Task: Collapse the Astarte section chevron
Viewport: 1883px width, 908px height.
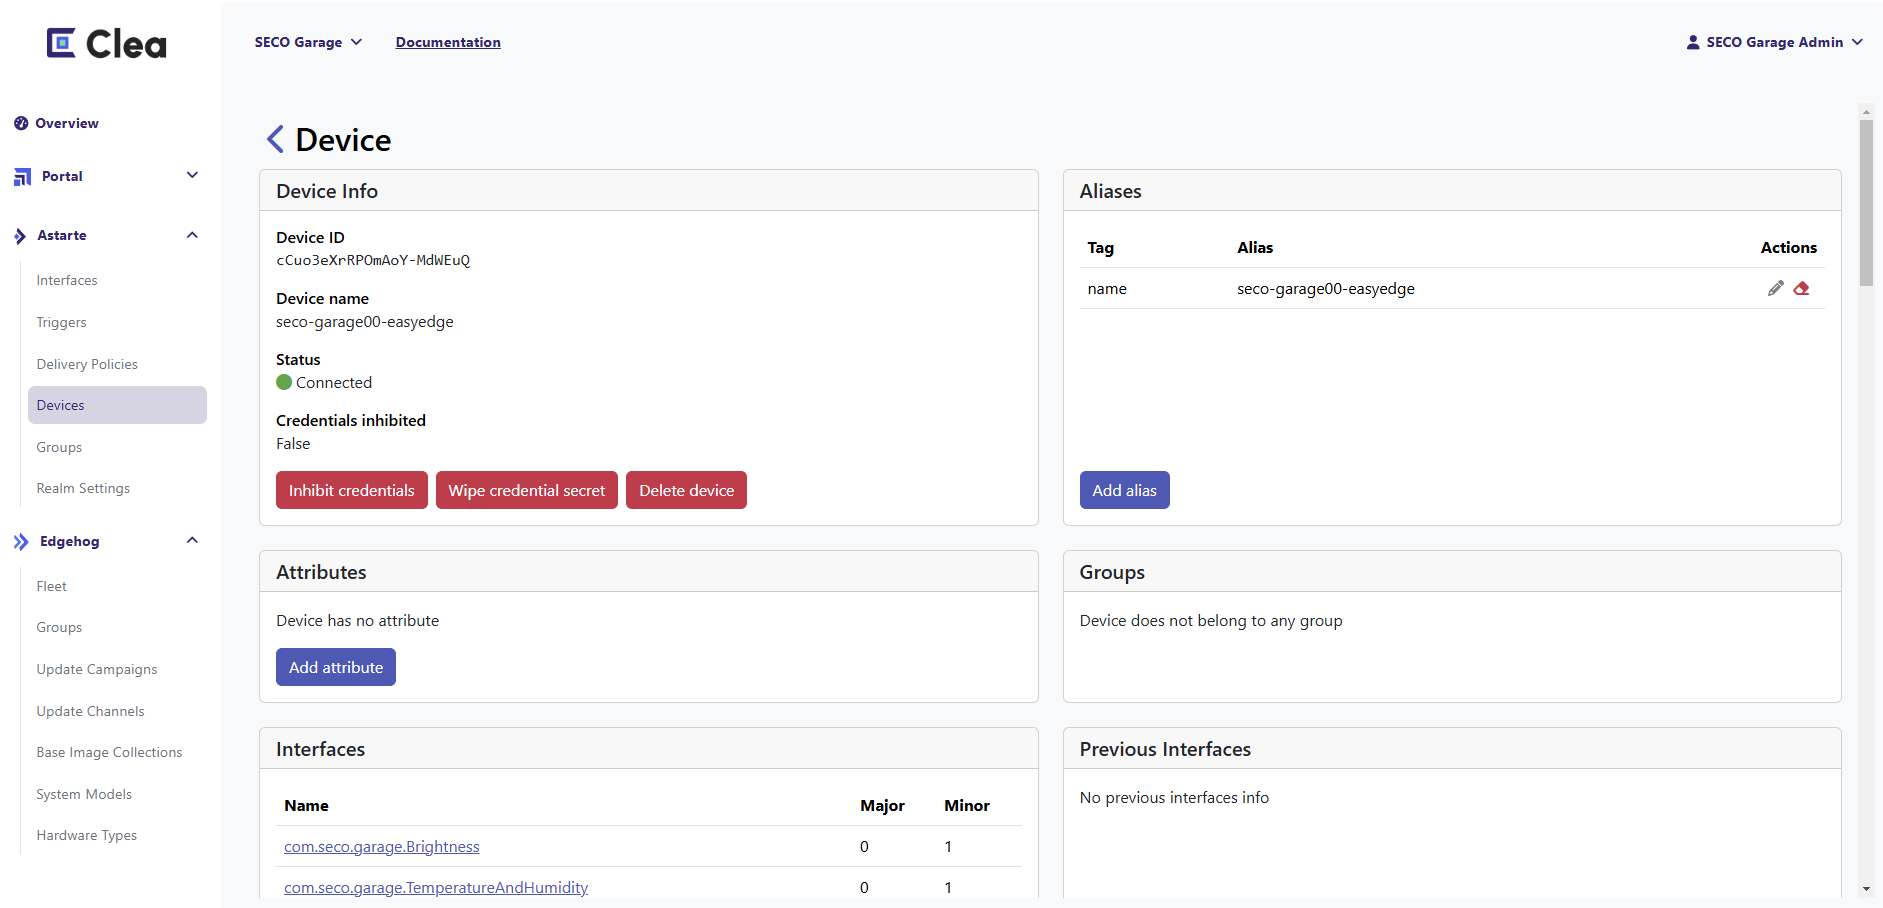Action: (x=192, y=235)
